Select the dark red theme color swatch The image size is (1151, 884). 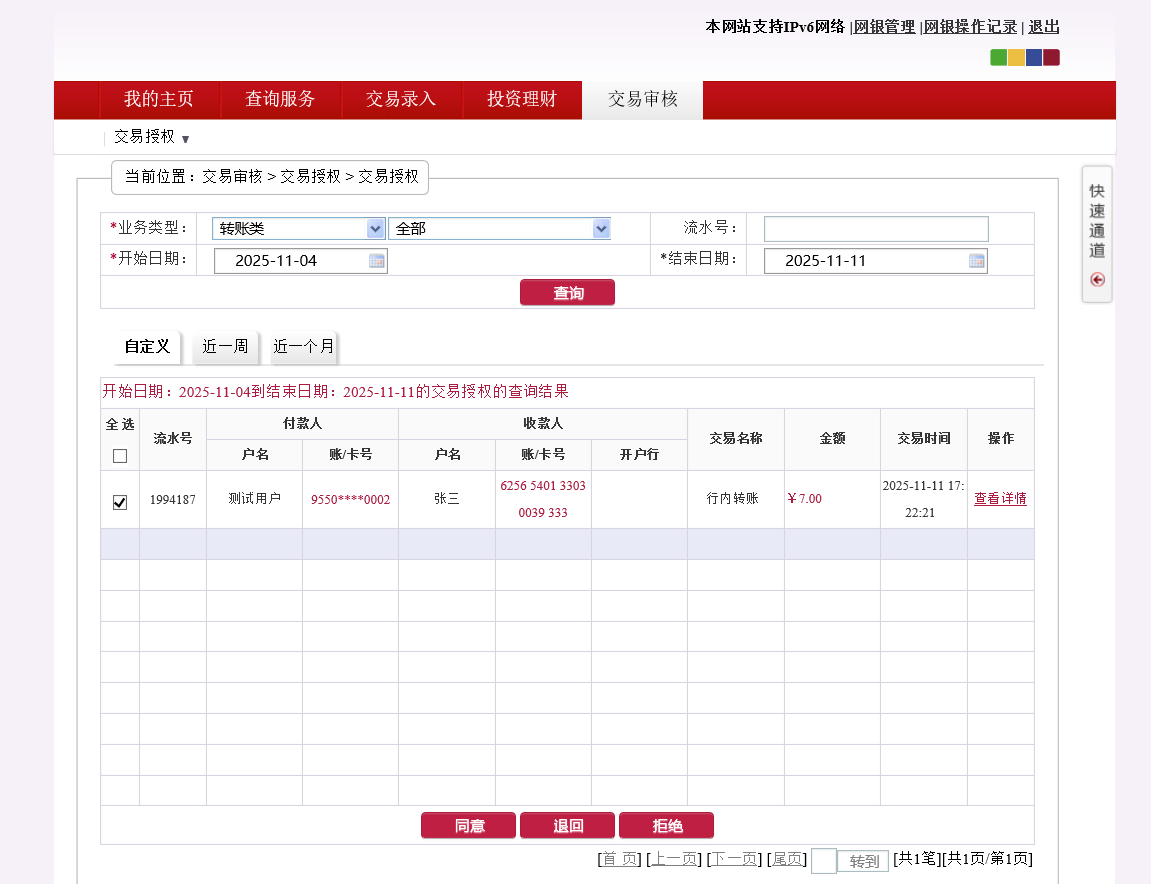[x=1051, y=57]
